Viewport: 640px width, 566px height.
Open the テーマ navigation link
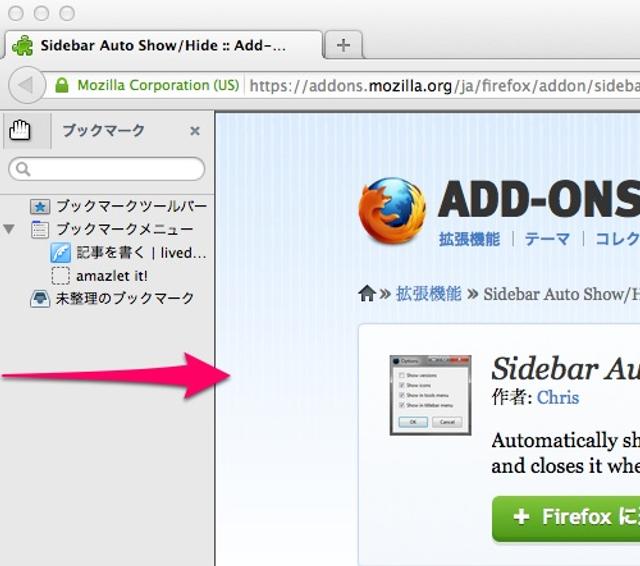(547, 239)
